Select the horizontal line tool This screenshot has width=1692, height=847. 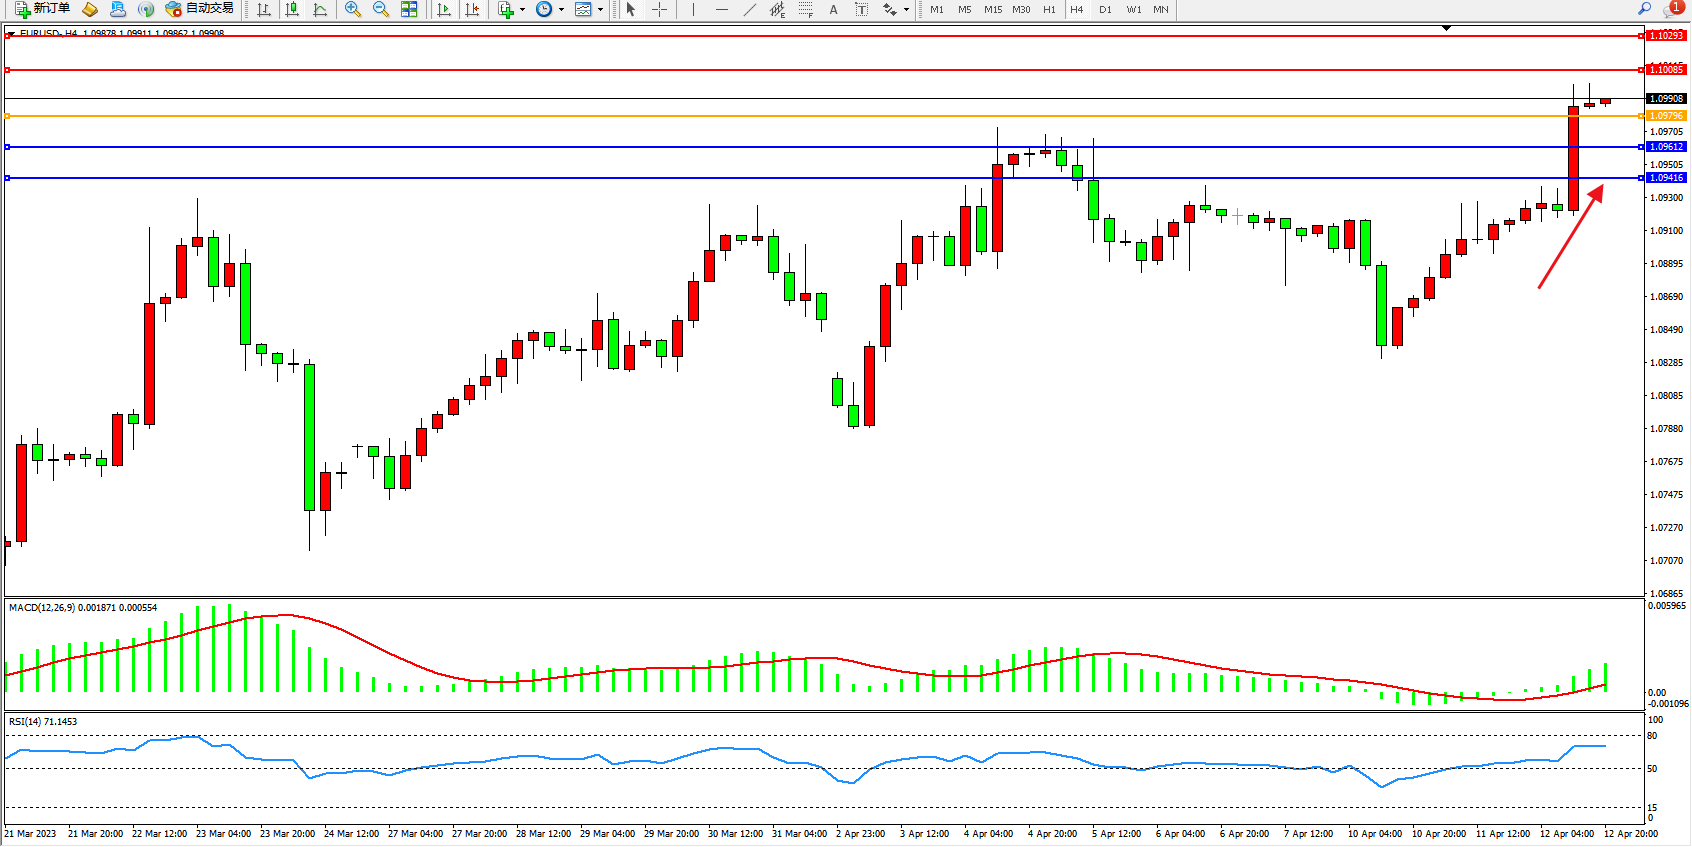[722, 9]
